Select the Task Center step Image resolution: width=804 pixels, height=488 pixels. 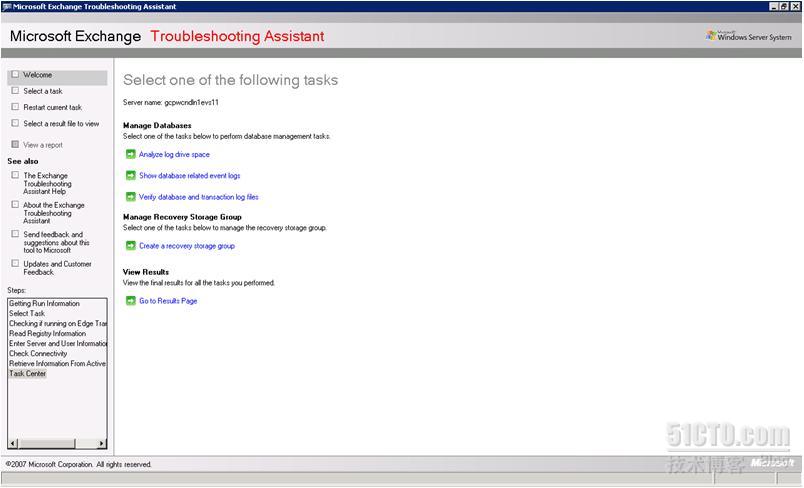(27, 373)
